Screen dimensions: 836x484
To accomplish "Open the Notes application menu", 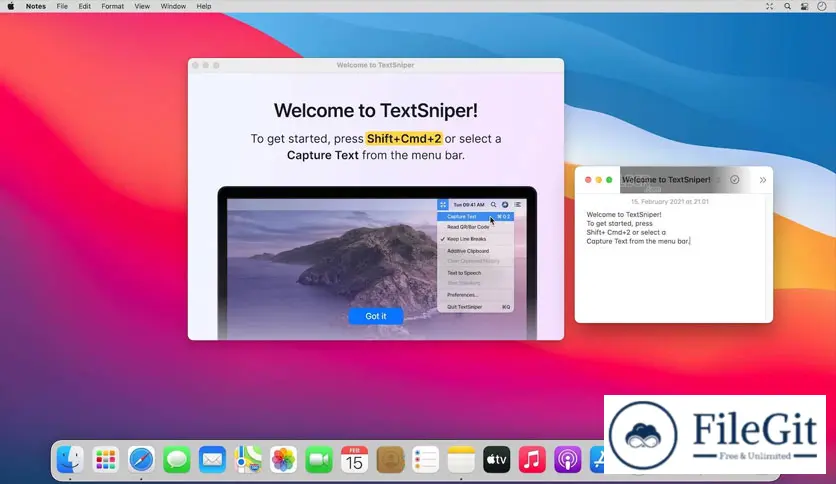I will coord(36,6).
